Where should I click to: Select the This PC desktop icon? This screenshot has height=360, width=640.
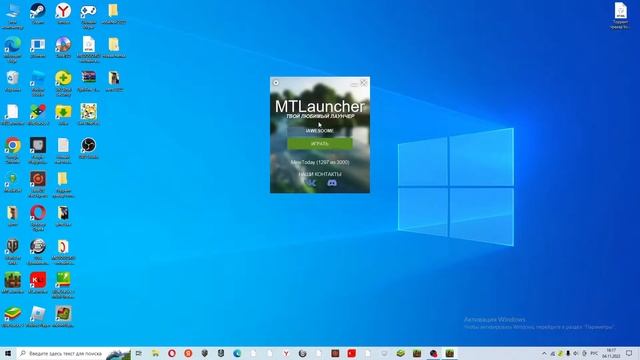pyautogui.click(x=13, y=16)
